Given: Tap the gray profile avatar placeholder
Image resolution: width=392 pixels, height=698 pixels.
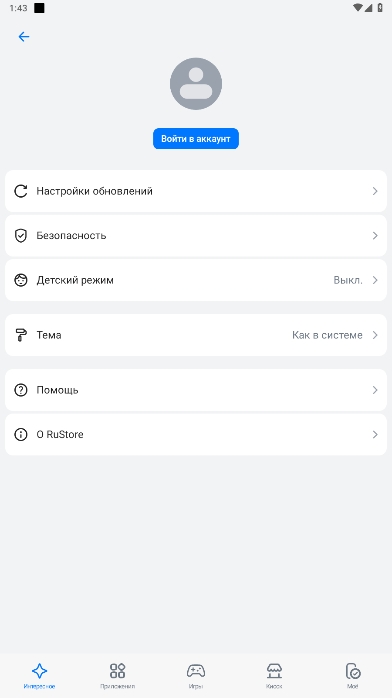Looking at the screenshot, I should pos(196,84).
